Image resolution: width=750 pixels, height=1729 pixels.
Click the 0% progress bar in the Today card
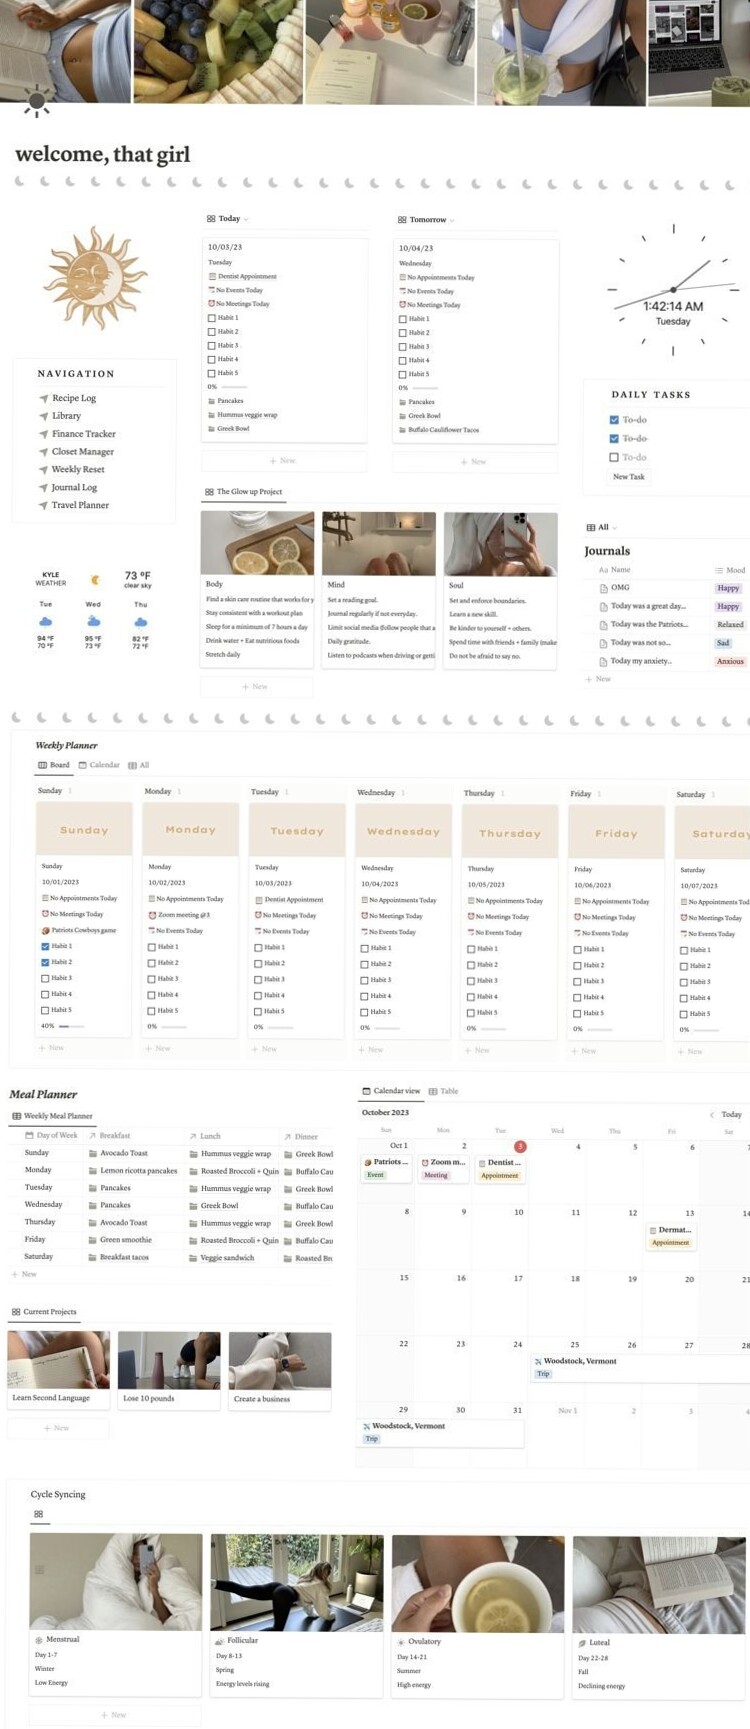[x=234, y=386]
